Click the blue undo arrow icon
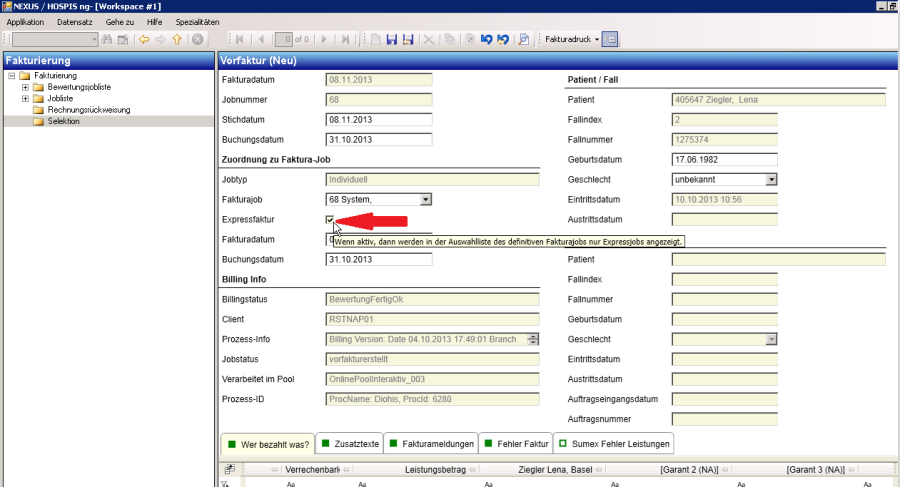900x487 pixels. (486, 39)
